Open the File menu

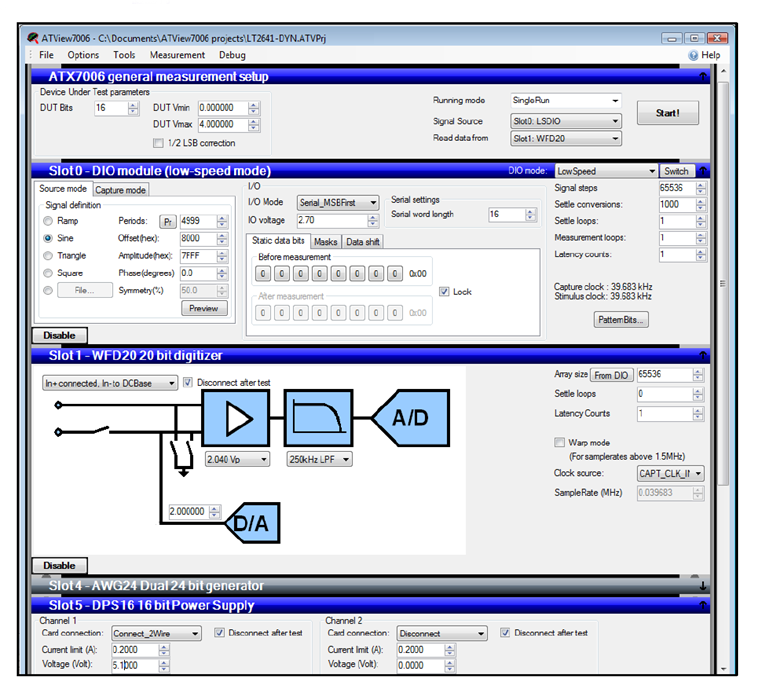click(x=46, y=55)
